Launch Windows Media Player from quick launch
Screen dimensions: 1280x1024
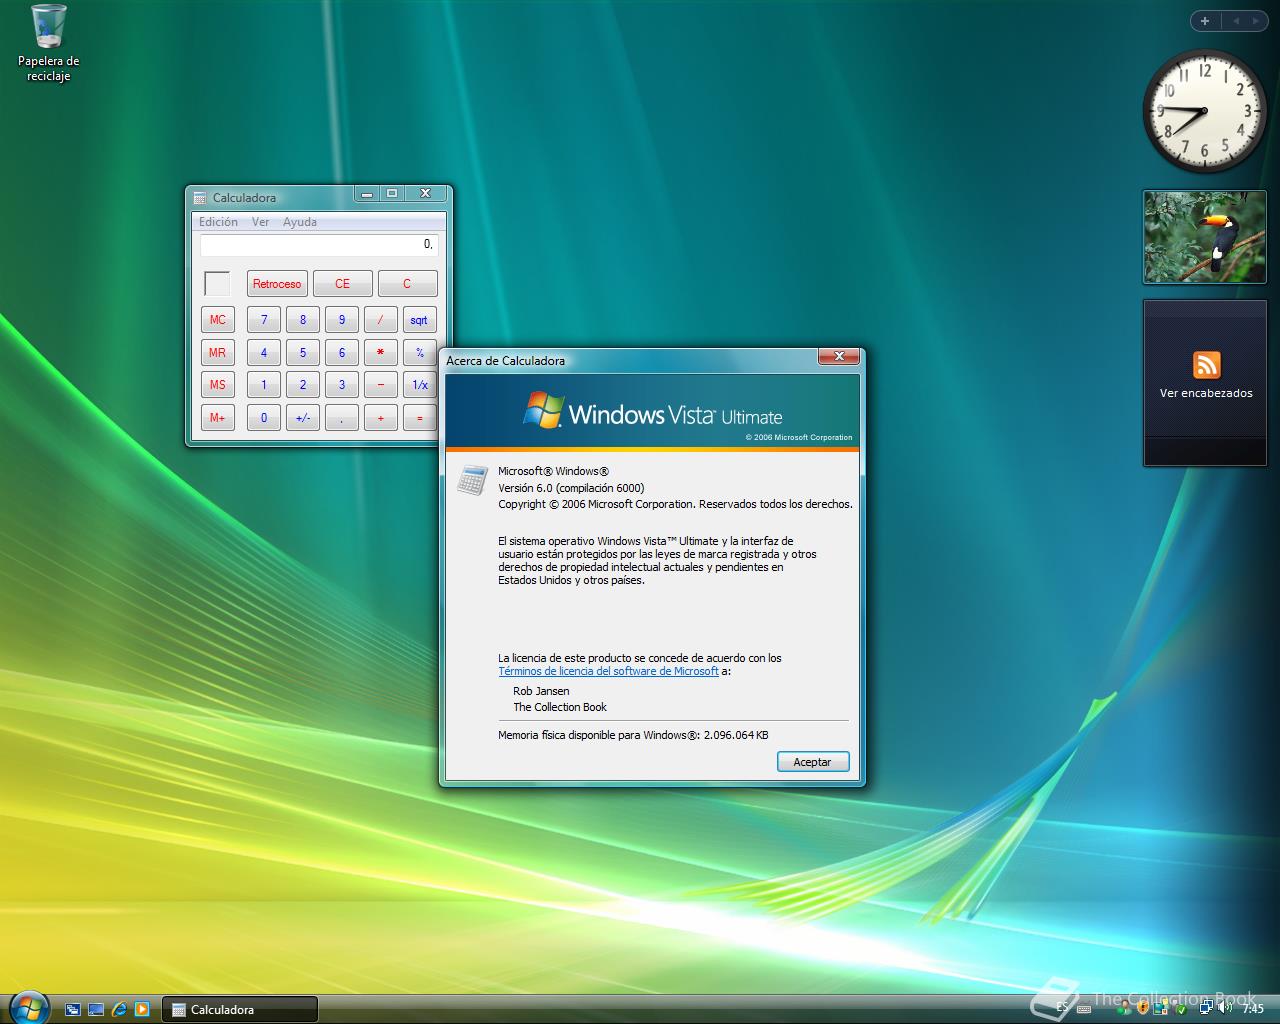(142, 1009)
